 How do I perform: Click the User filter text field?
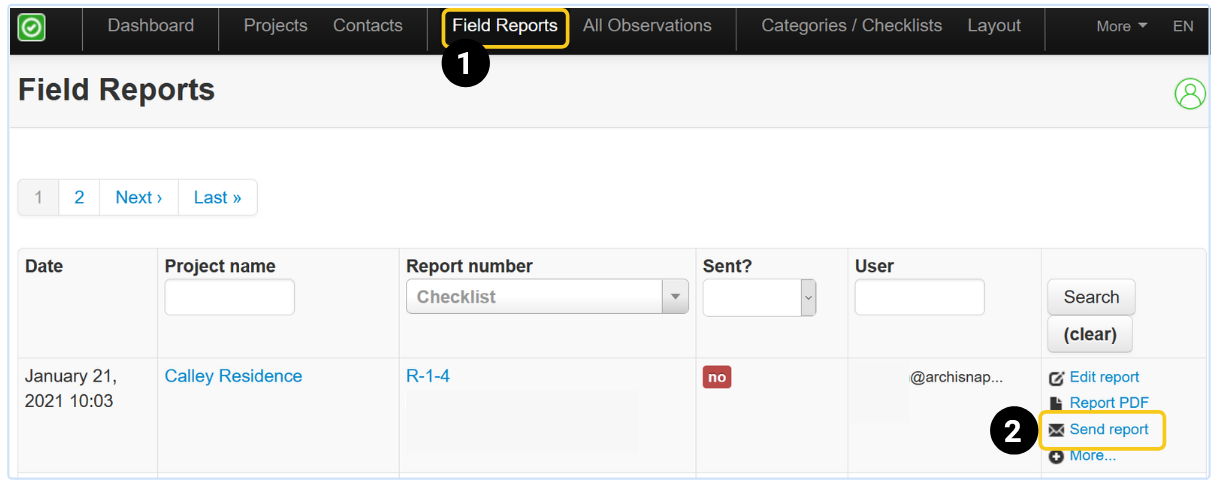click(x=919, y=297)
